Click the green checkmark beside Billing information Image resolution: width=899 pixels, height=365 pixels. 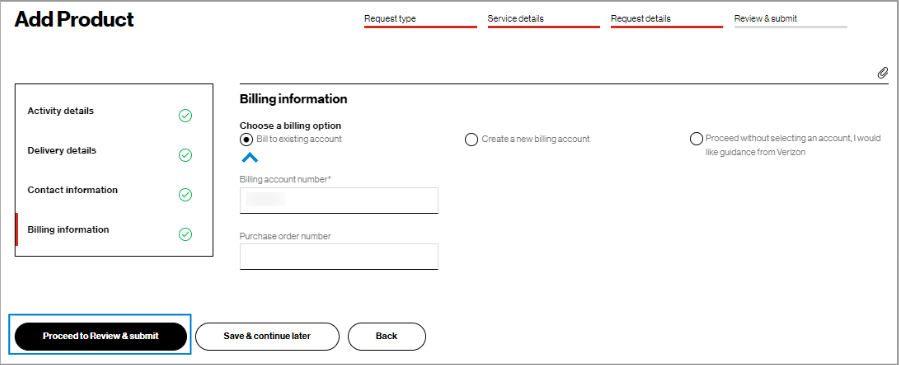pos(185,234)
